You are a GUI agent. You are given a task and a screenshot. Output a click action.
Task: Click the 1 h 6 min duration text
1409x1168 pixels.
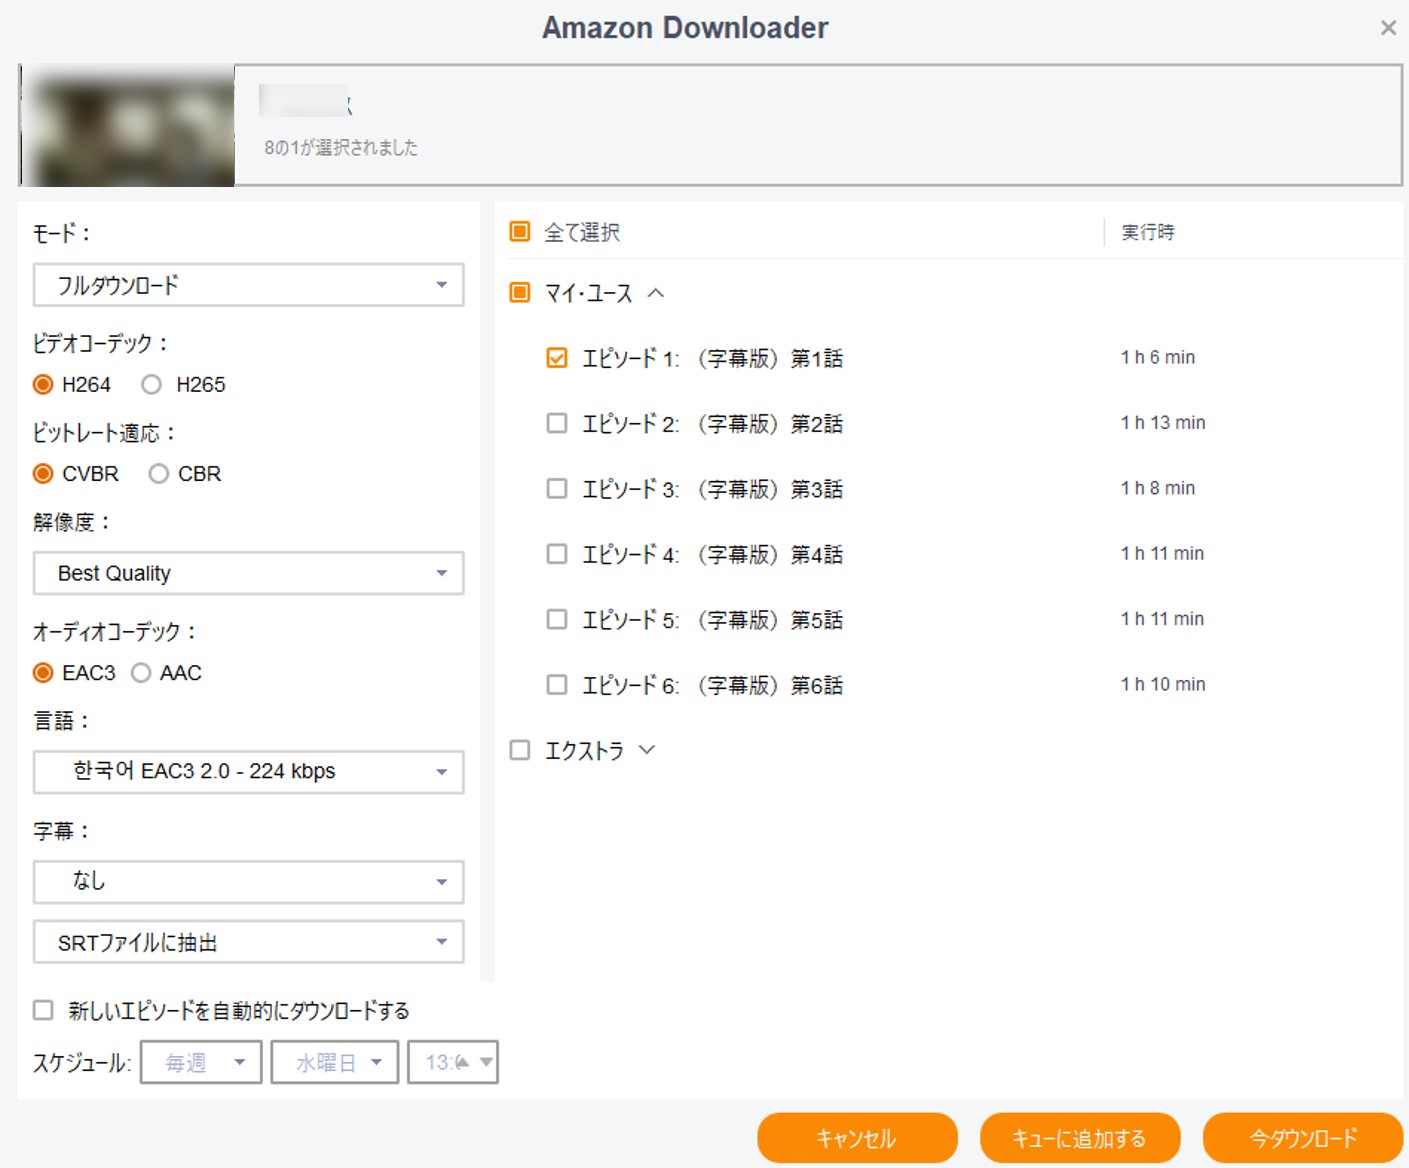[x=1158, y=357]
